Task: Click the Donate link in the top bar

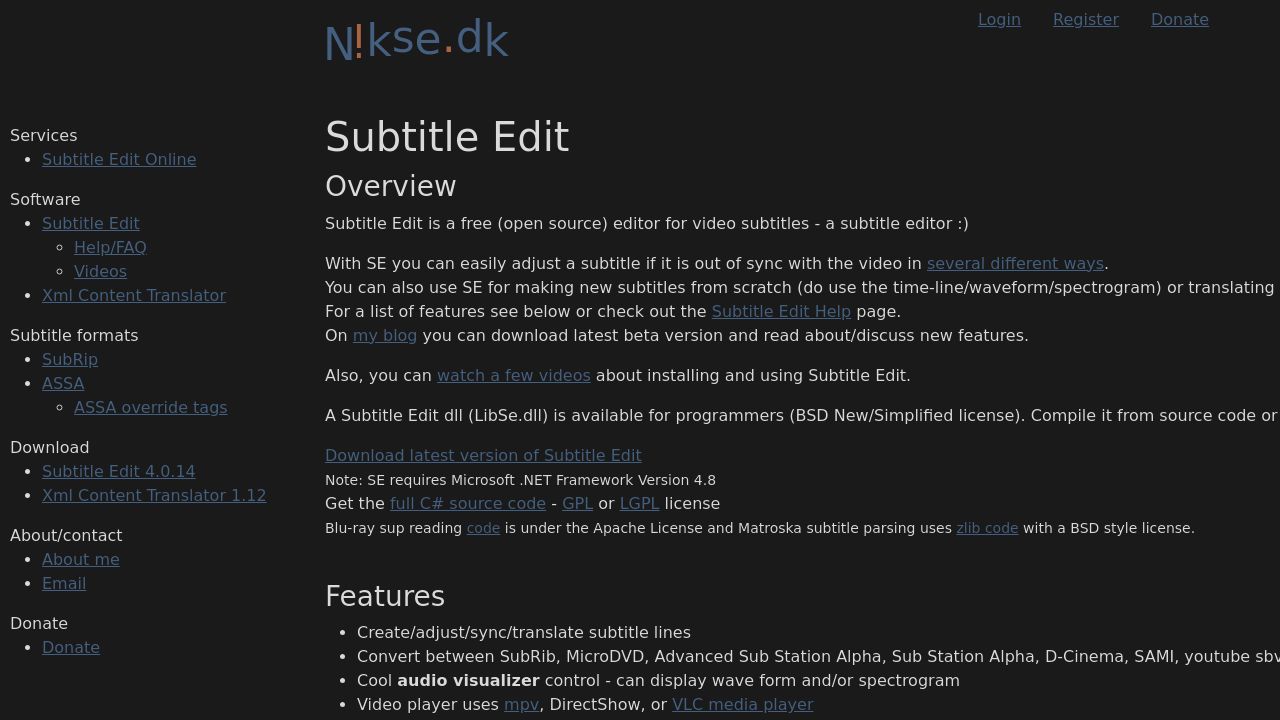Action: [x=1180, y=19]
